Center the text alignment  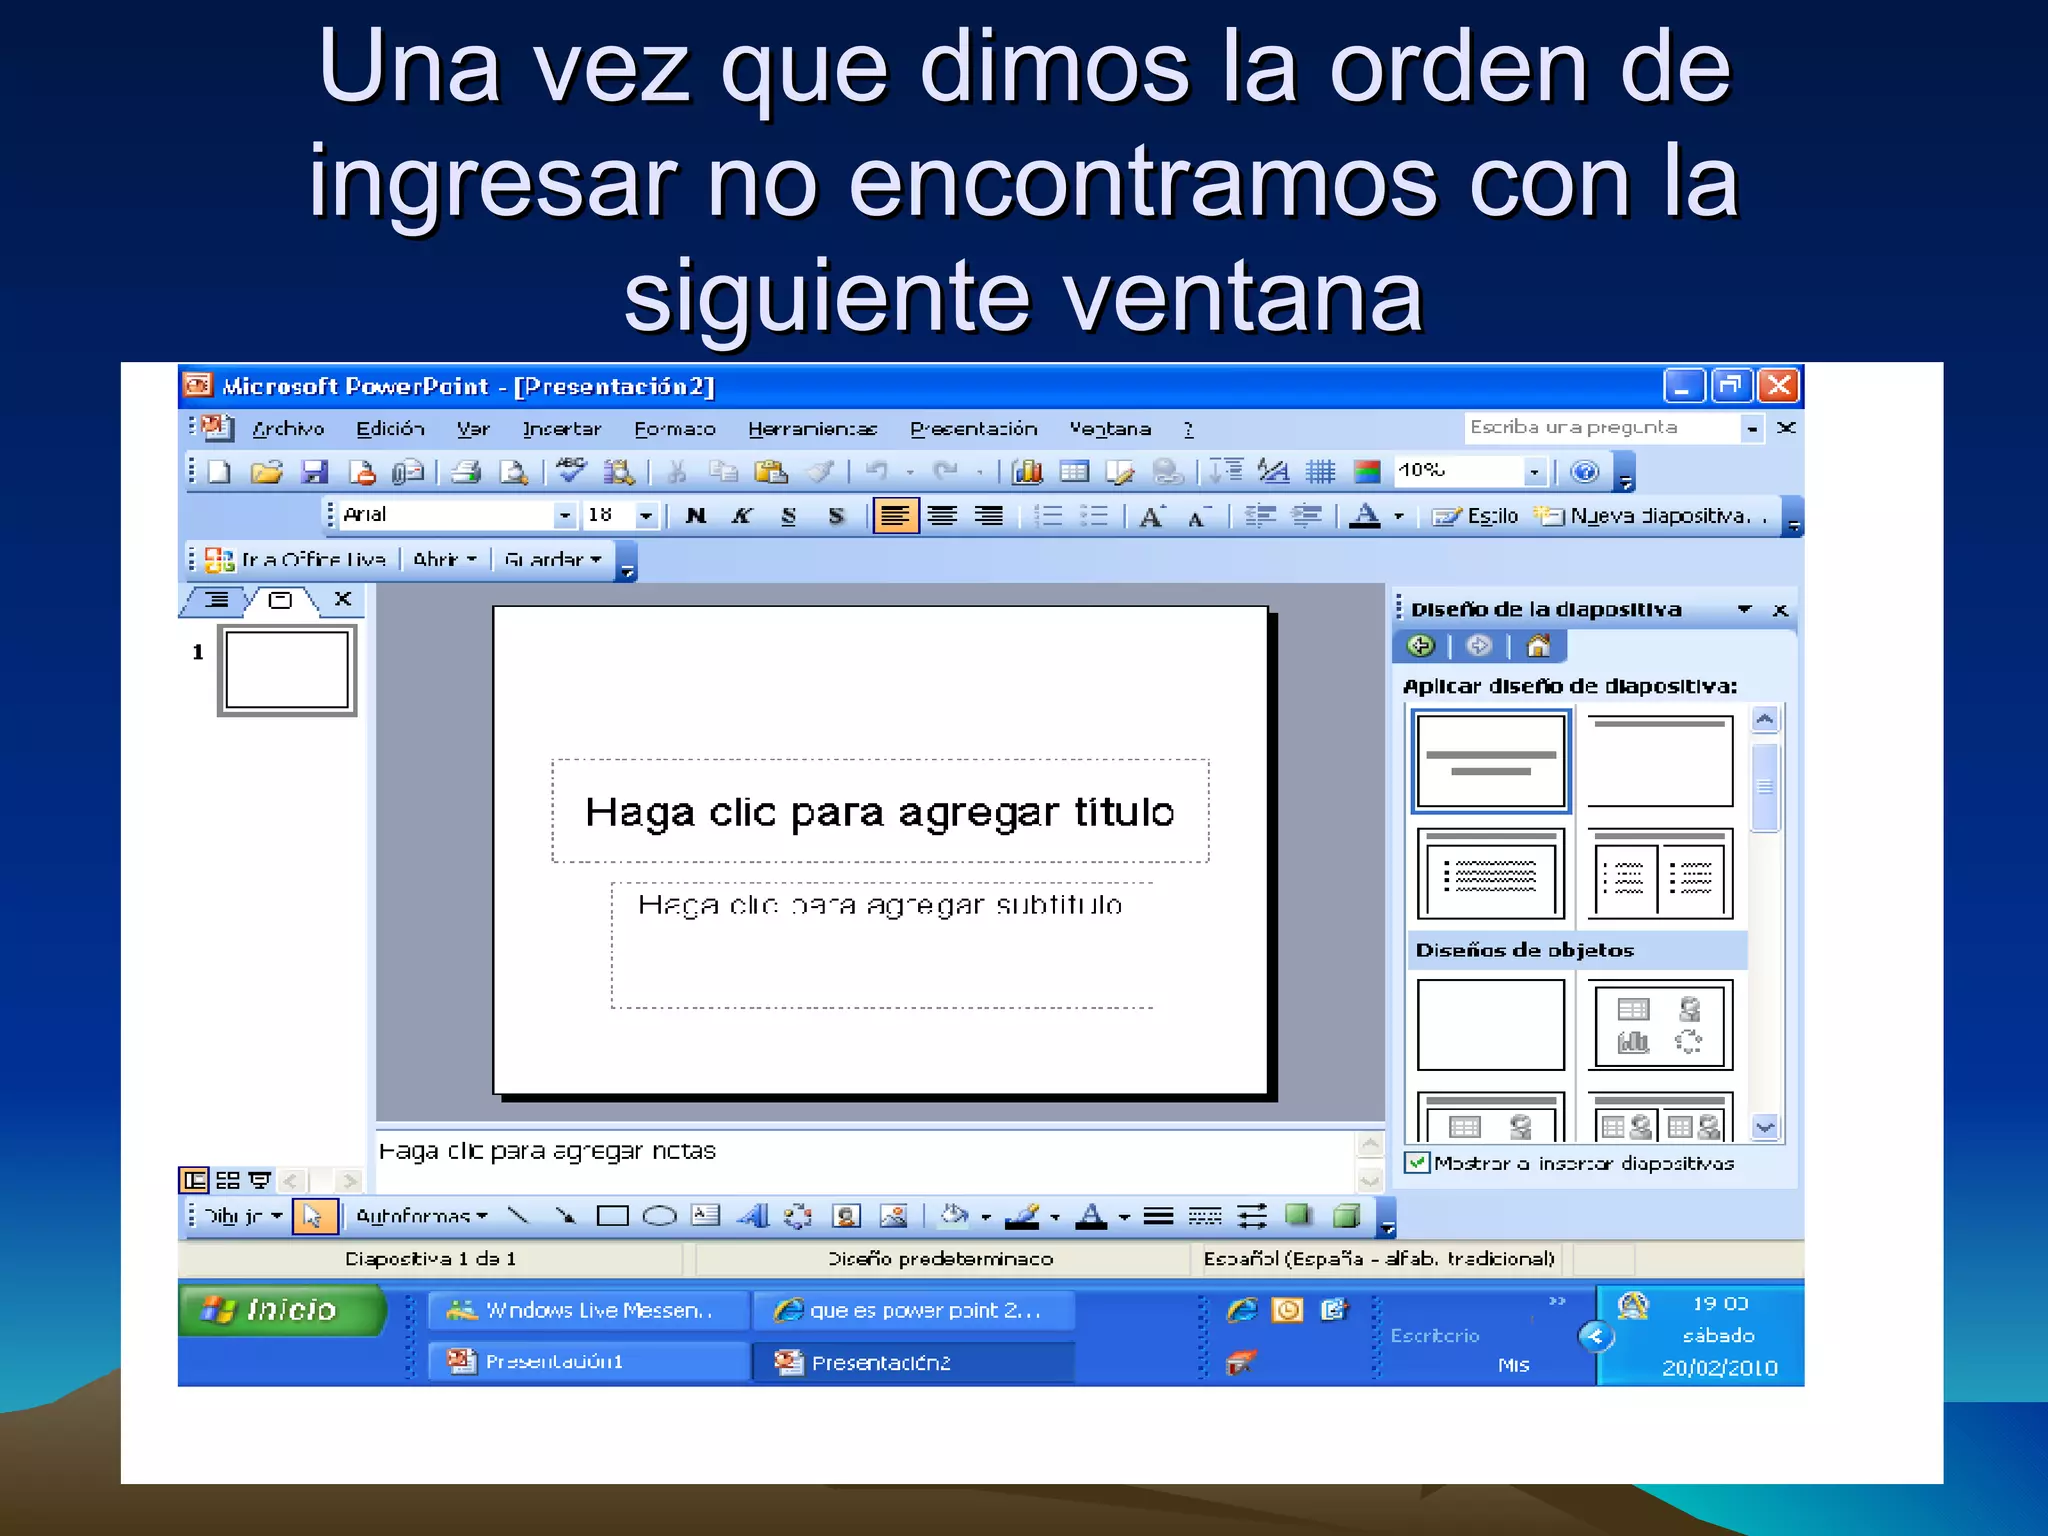tap(942, 516)
